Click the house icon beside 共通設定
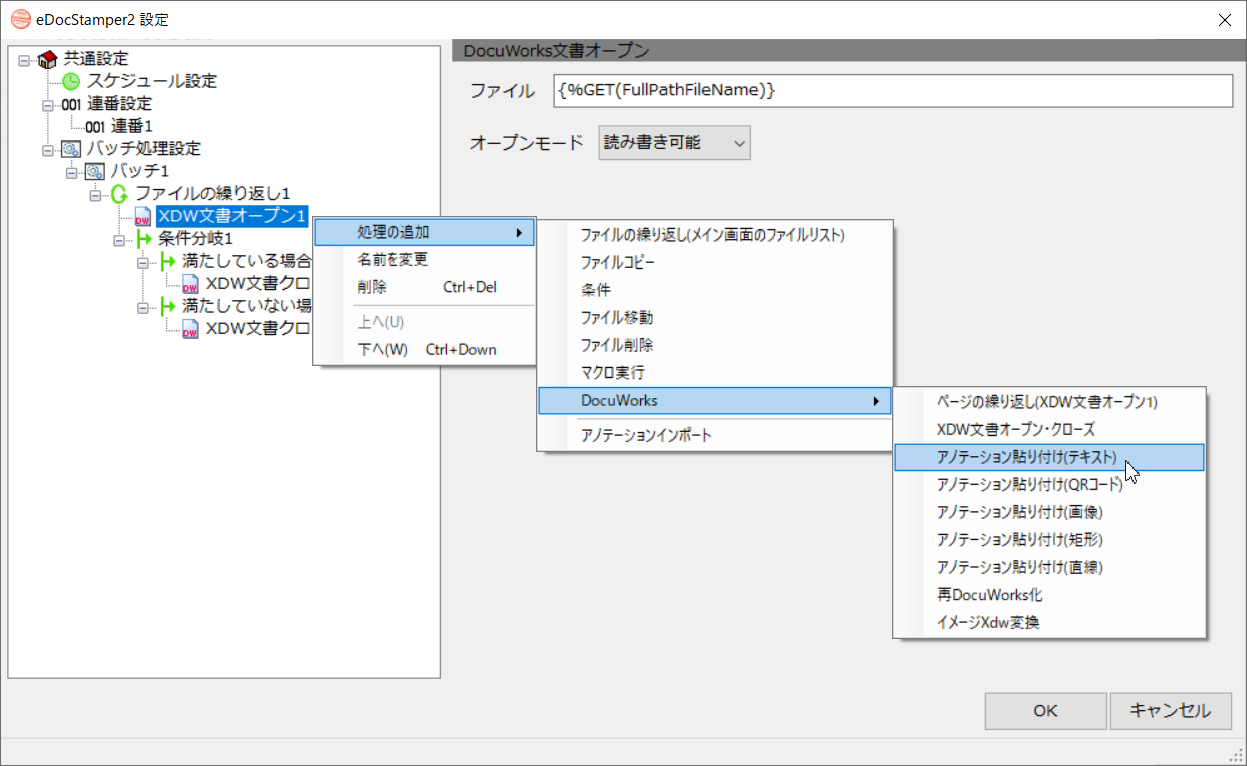Image resolution: width=1247 pixels, height=766 pixels. 48,60
